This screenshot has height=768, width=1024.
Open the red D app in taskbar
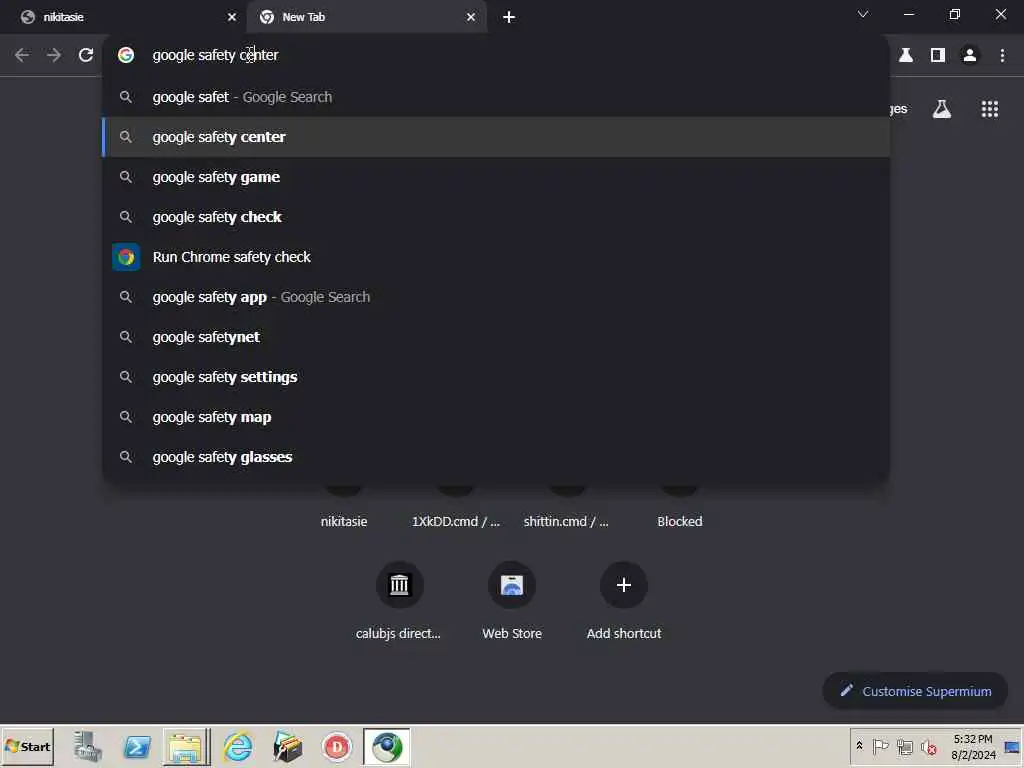pos(337,746)
